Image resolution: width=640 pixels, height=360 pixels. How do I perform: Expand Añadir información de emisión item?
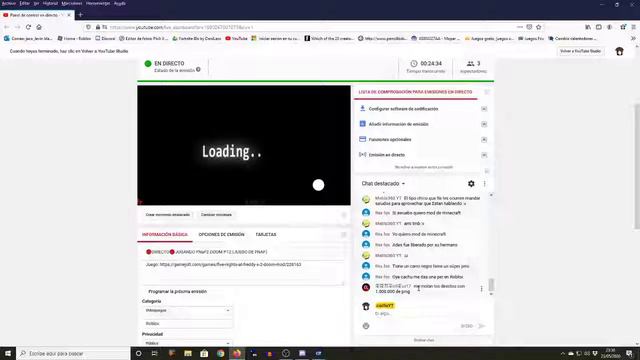tap(484, 124)
